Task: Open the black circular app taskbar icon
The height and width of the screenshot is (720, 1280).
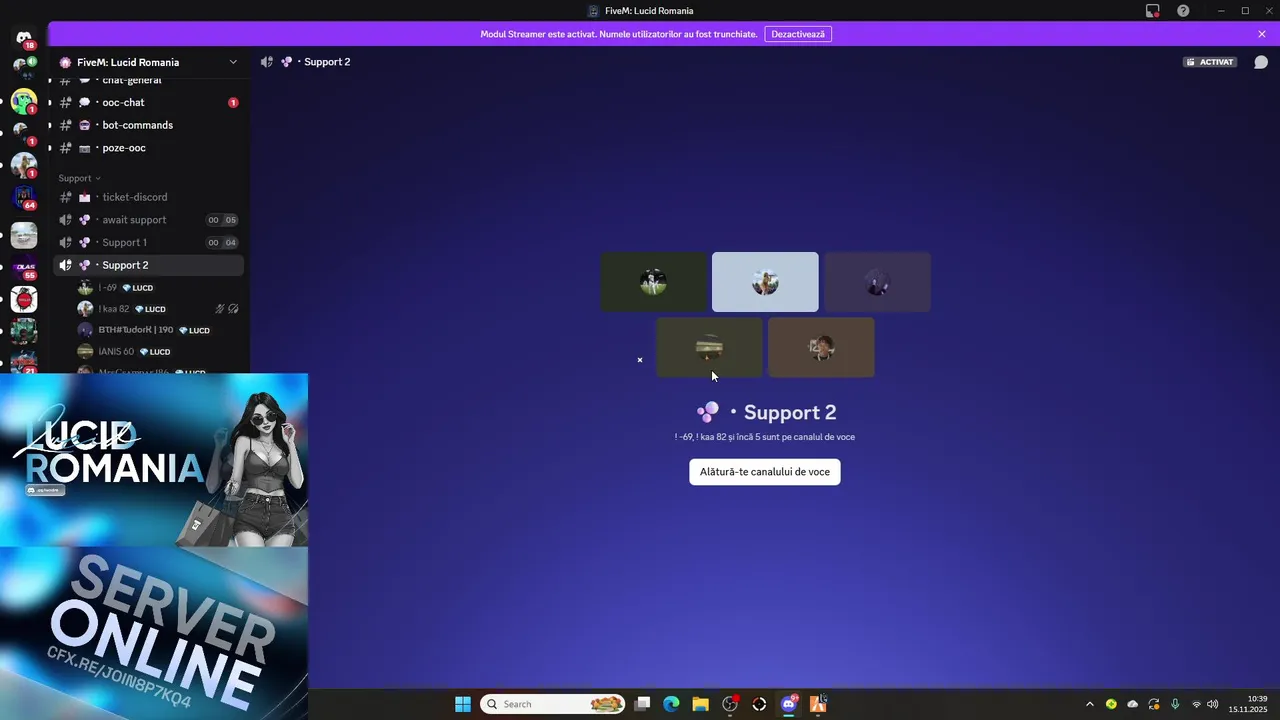Action: [x=759, y=704]
